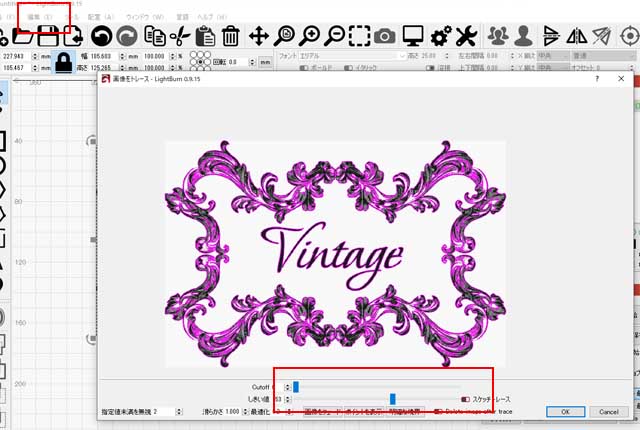Click the mm unit button by rotation
The height and width of the screenshot is (430, 640).
pos(265,62)
